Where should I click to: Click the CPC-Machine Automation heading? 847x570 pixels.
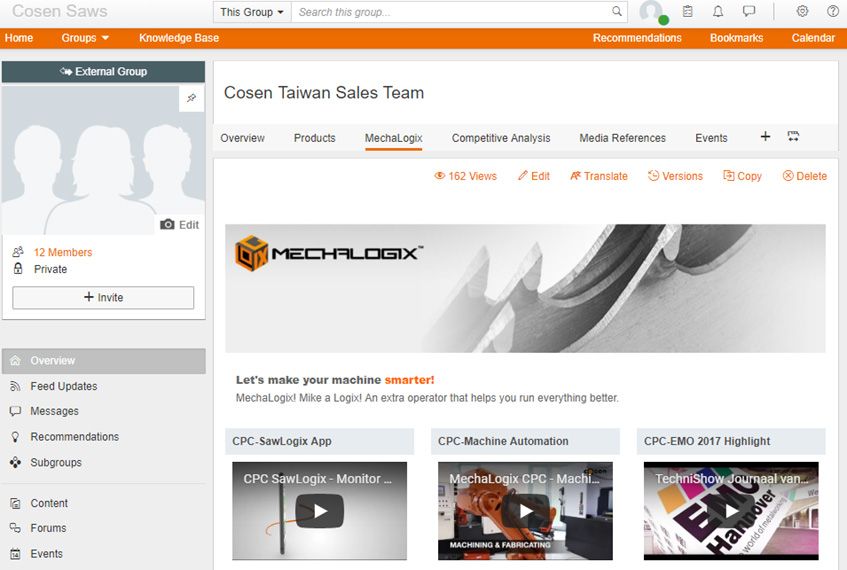coord(503,441)
